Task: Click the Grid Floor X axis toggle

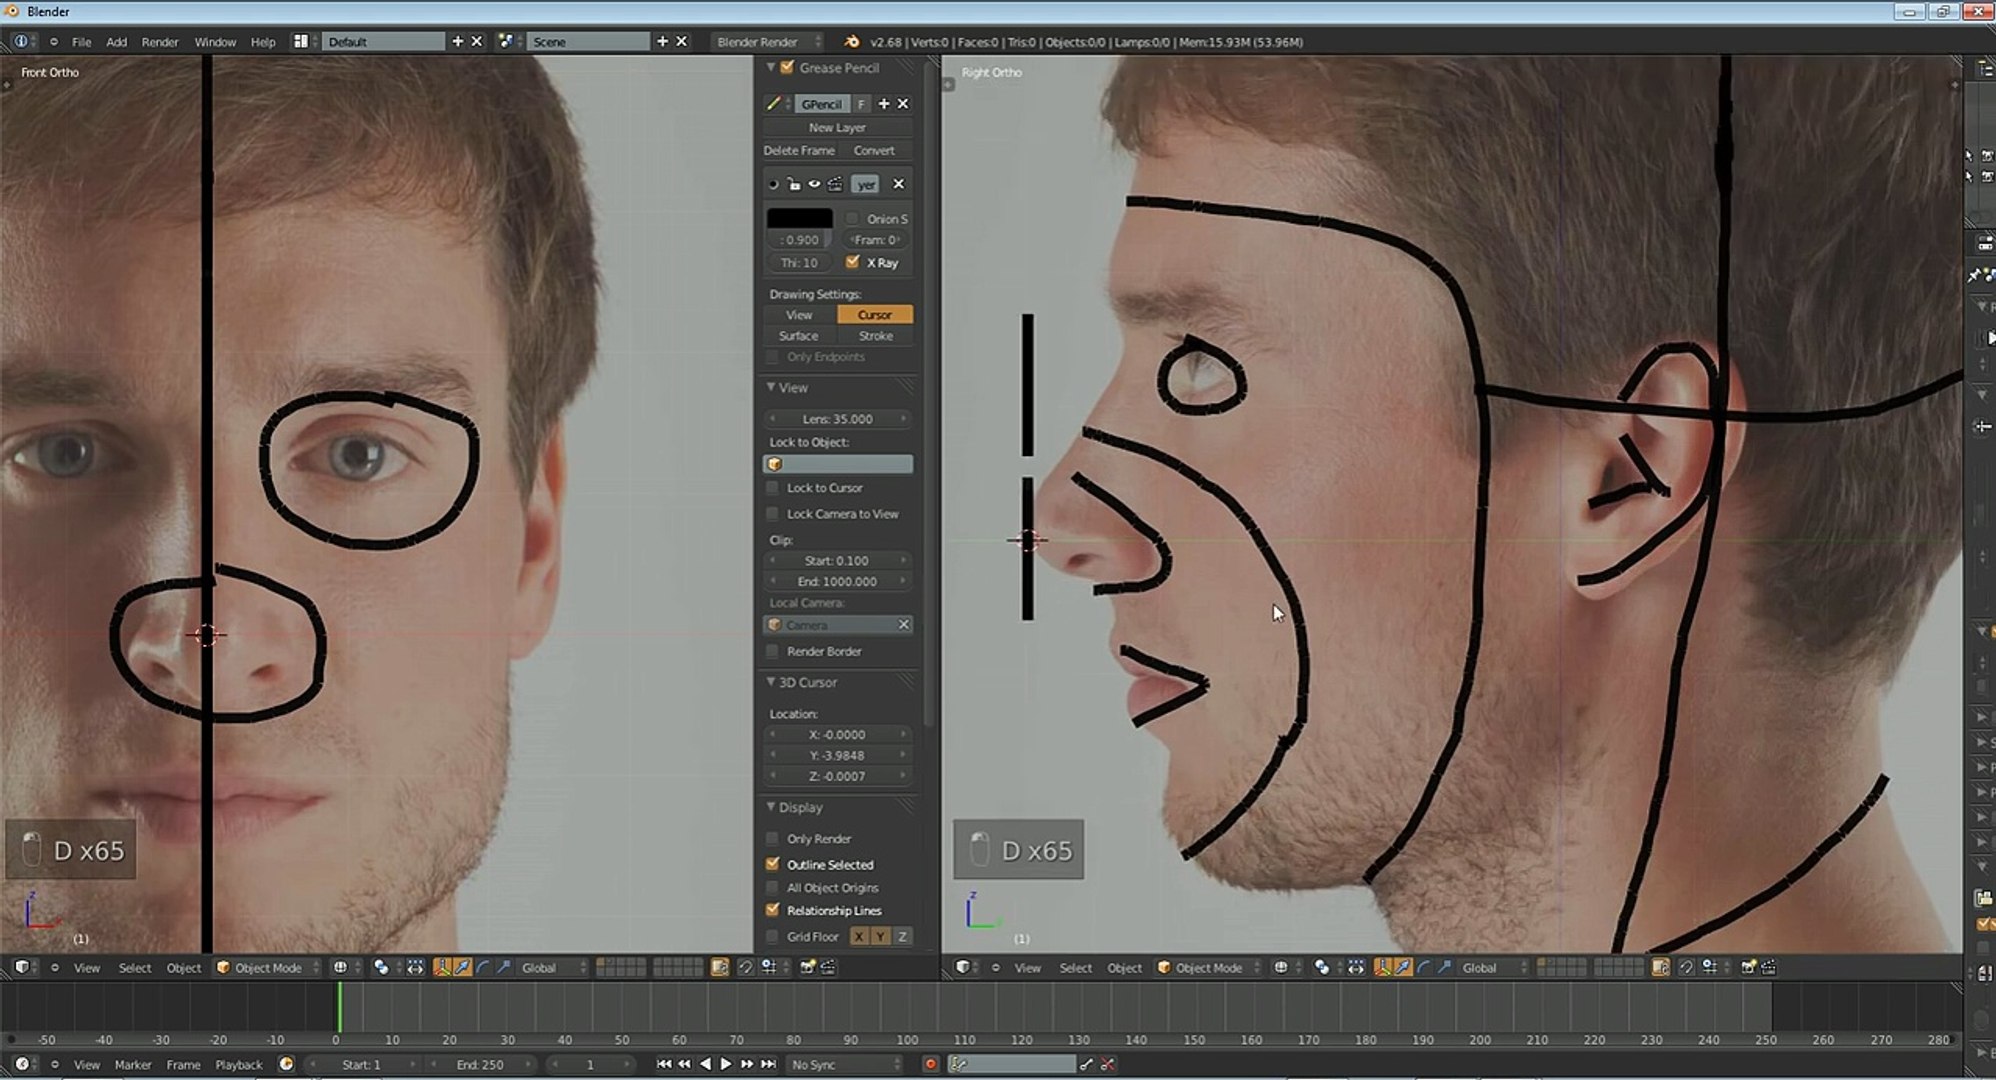Action: pos(858,937)
